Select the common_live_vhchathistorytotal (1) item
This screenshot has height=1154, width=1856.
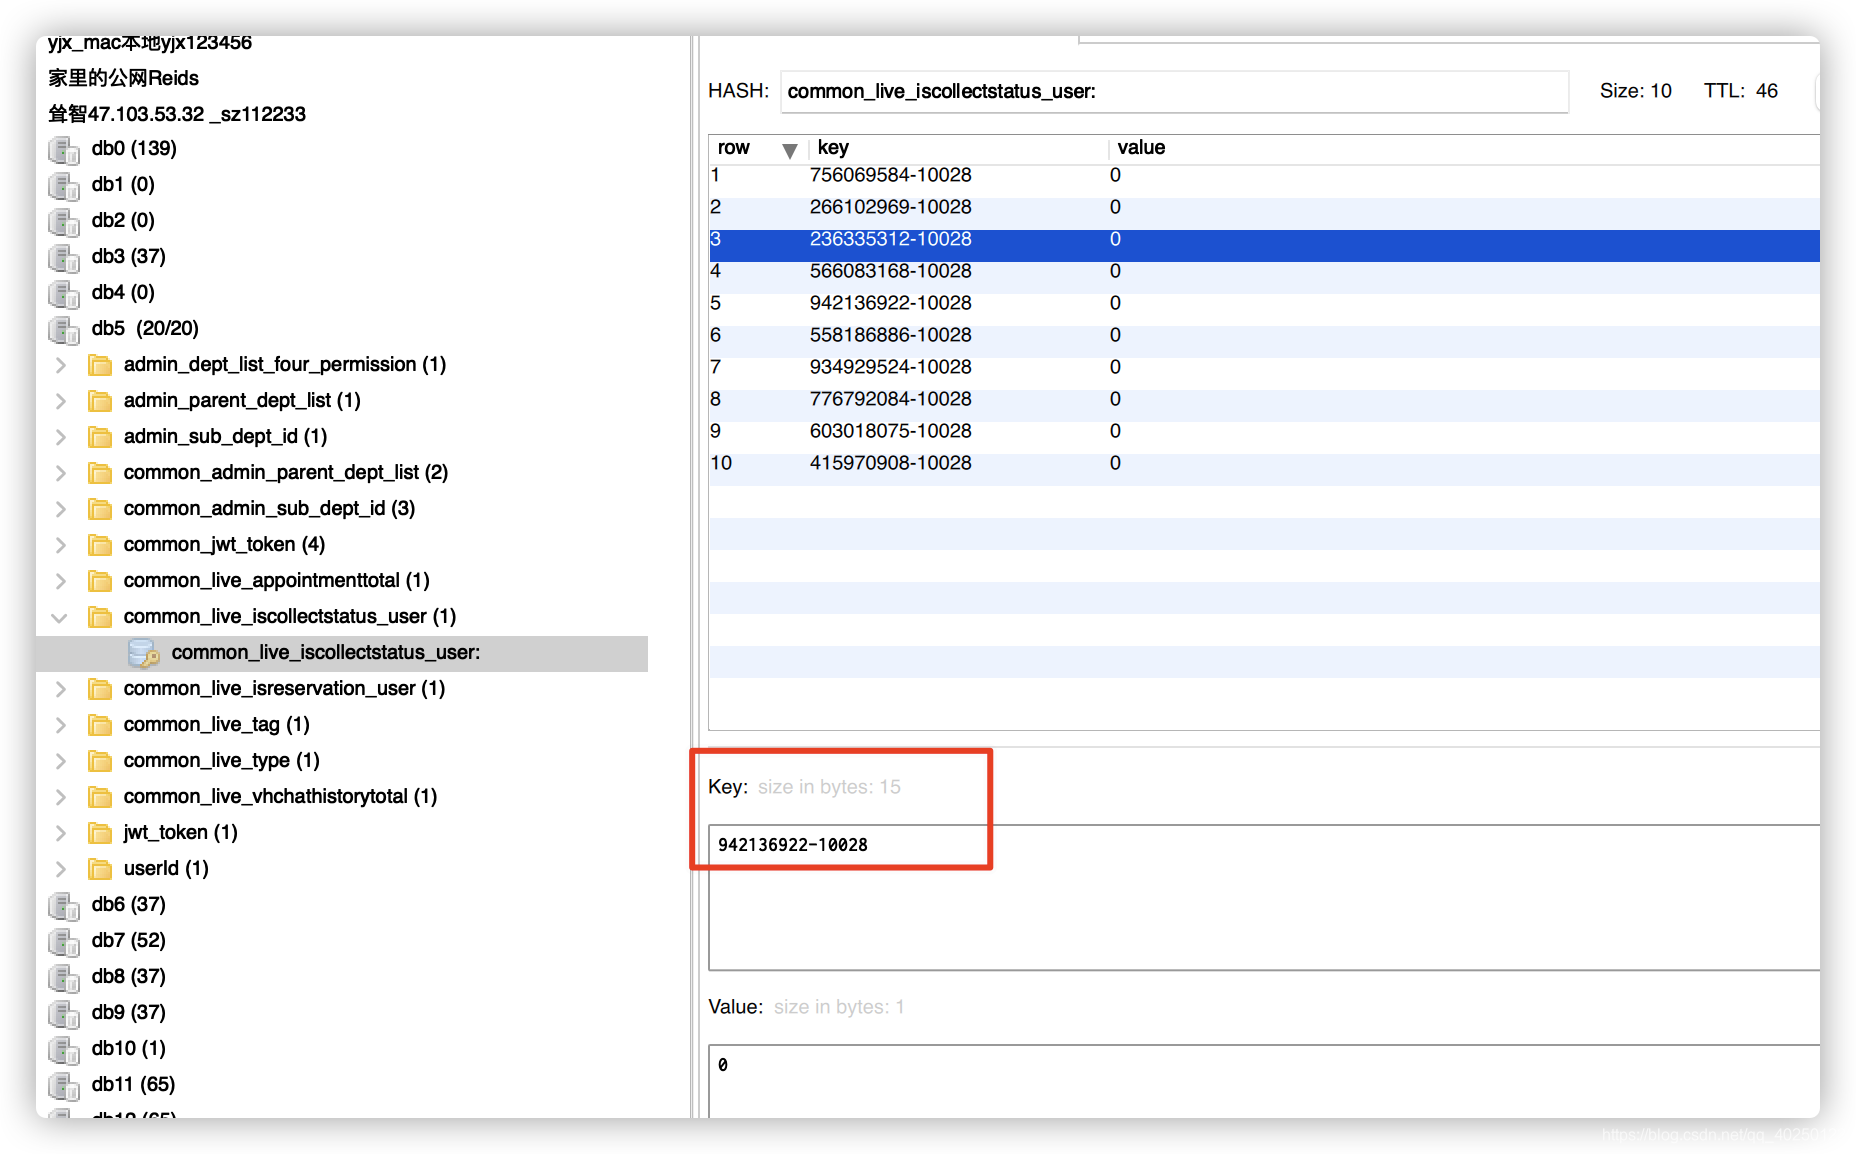(280, 797)
